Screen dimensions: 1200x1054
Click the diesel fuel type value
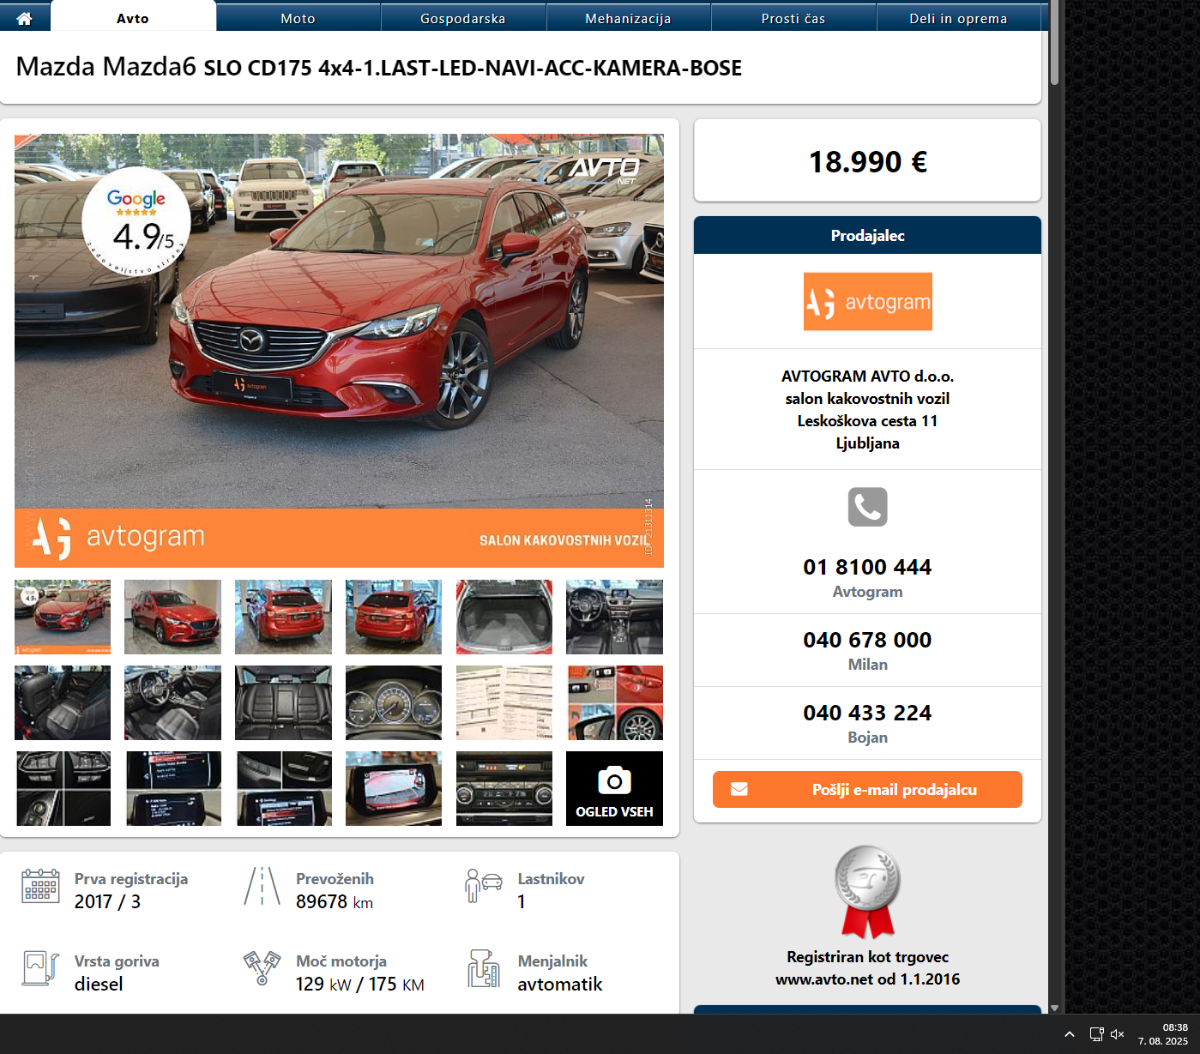[99, 984]
